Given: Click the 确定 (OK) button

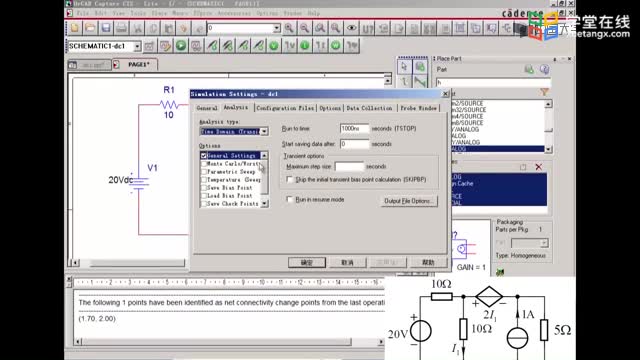Looking at the screenshot, I should click(307, 262).
